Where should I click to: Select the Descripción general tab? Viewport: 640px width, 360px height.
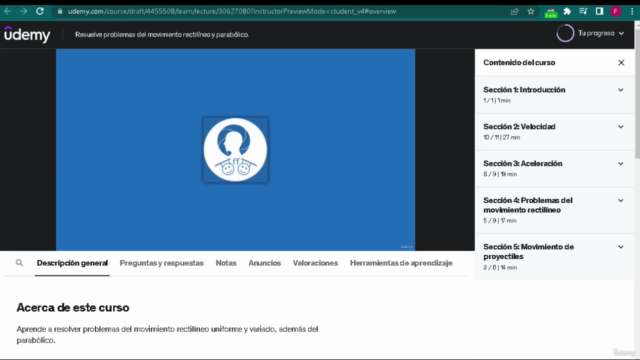(72, 263)
